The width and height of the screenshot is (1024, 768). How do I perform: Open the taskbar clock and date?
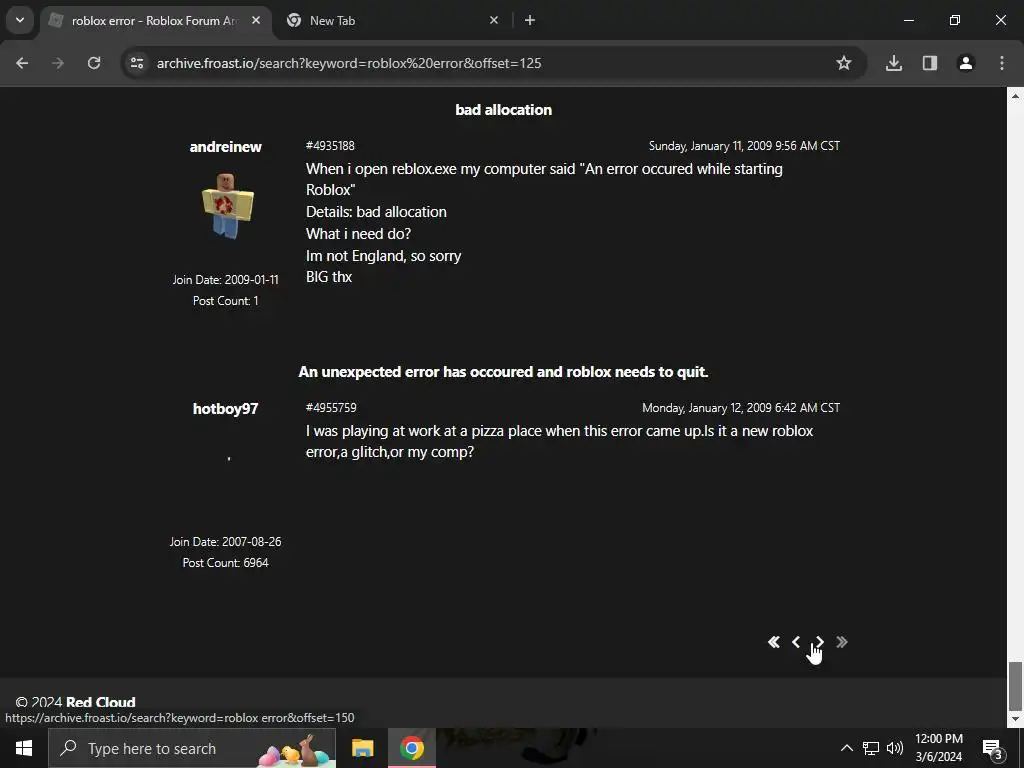click(x=938, y=748)
